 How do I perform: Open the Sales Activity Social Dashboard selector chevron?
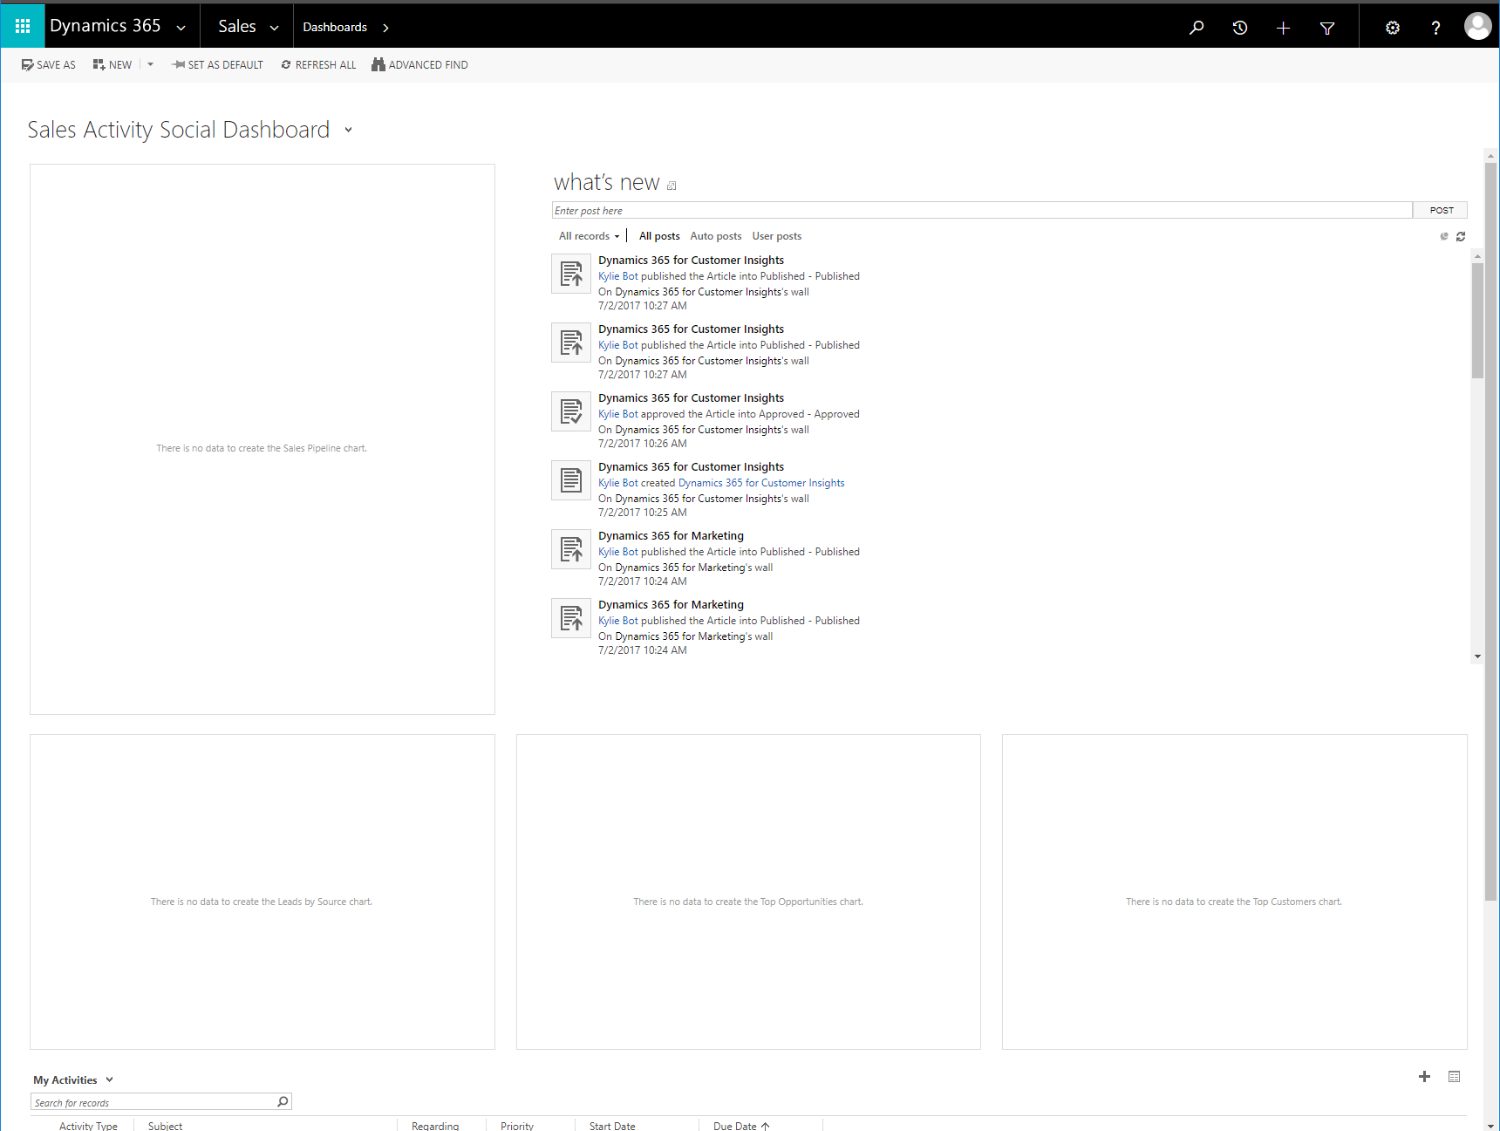tap(348, 130)
